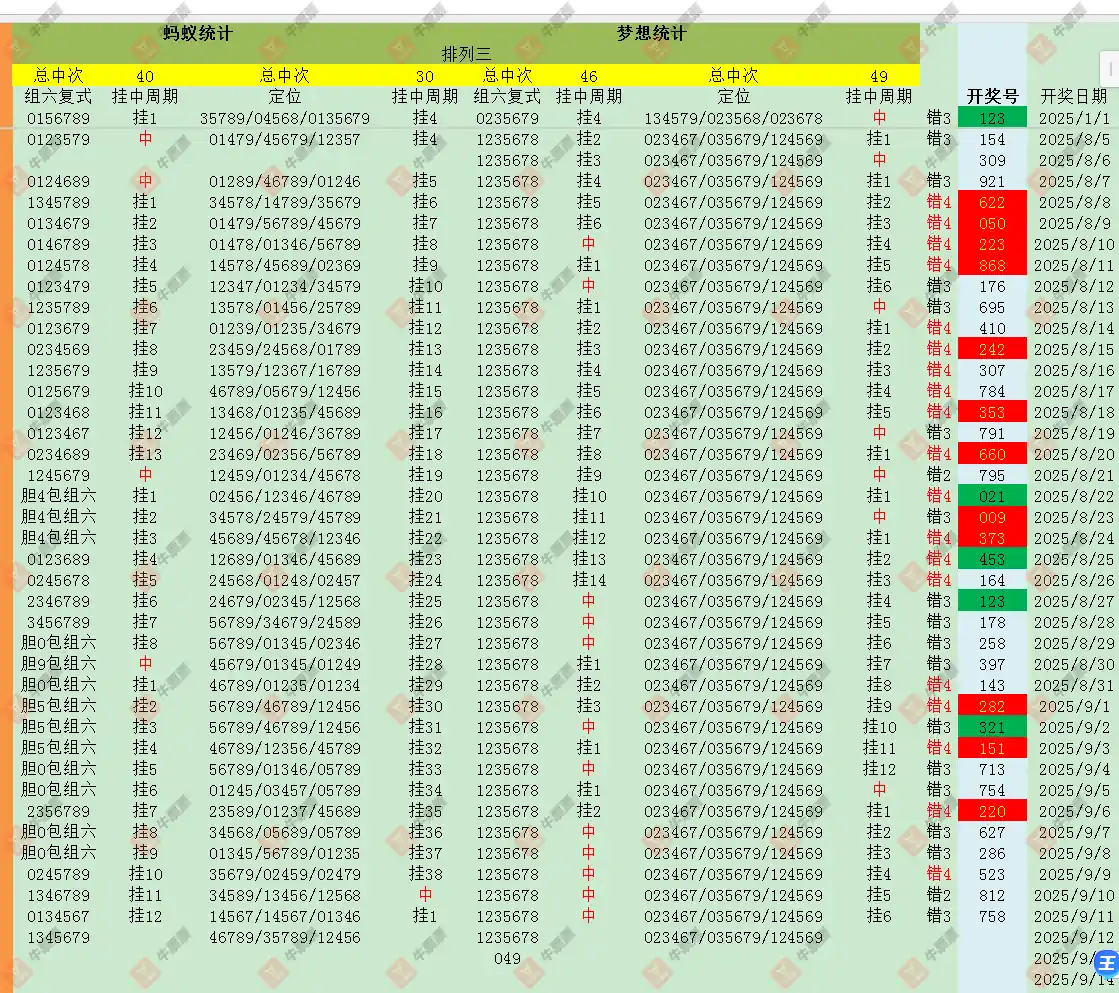Select the 挂38 cycle cell
This screenshot has width=1119, height=993.
(x=425, y=874)
